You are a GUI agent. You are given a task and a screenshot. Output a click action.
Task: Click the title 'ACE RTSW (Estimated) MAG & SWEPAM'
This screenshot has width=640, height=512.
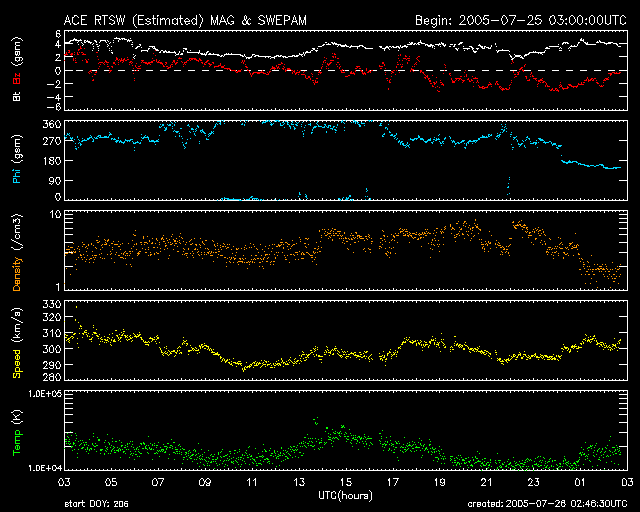click(185, 20)
